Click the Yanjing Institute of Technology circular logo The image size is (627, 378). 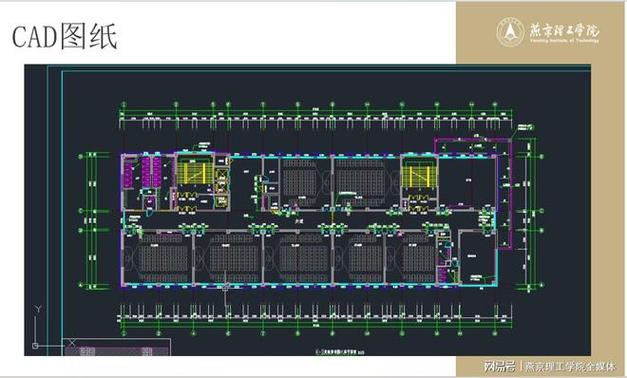pos(511,32)
